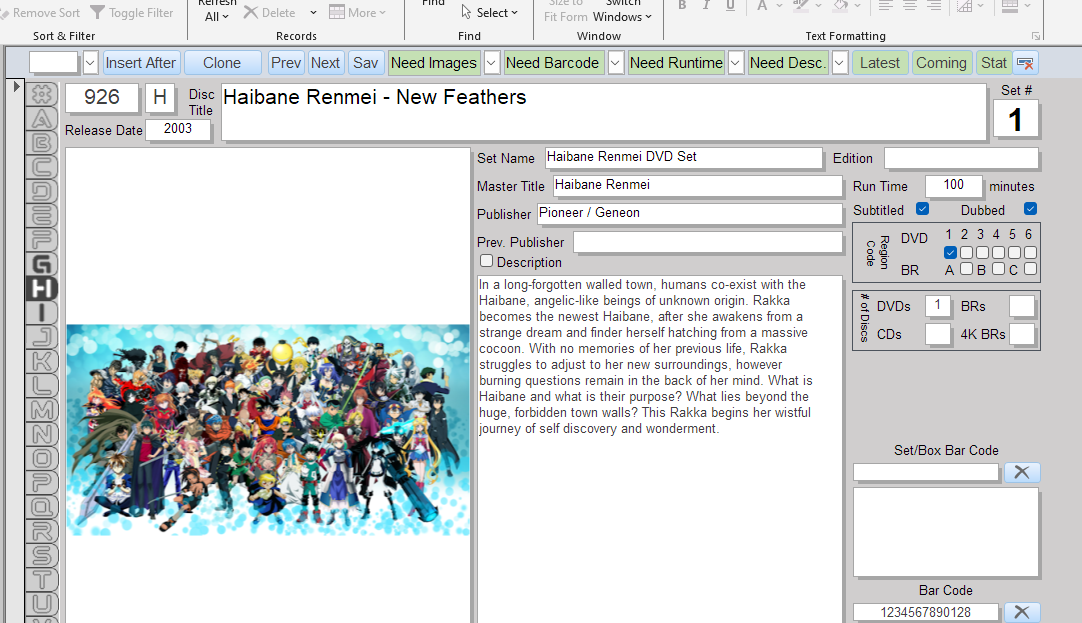Jump to titles starting with D
Viewport: 1082px width, 623px height.
pos(42,191)
